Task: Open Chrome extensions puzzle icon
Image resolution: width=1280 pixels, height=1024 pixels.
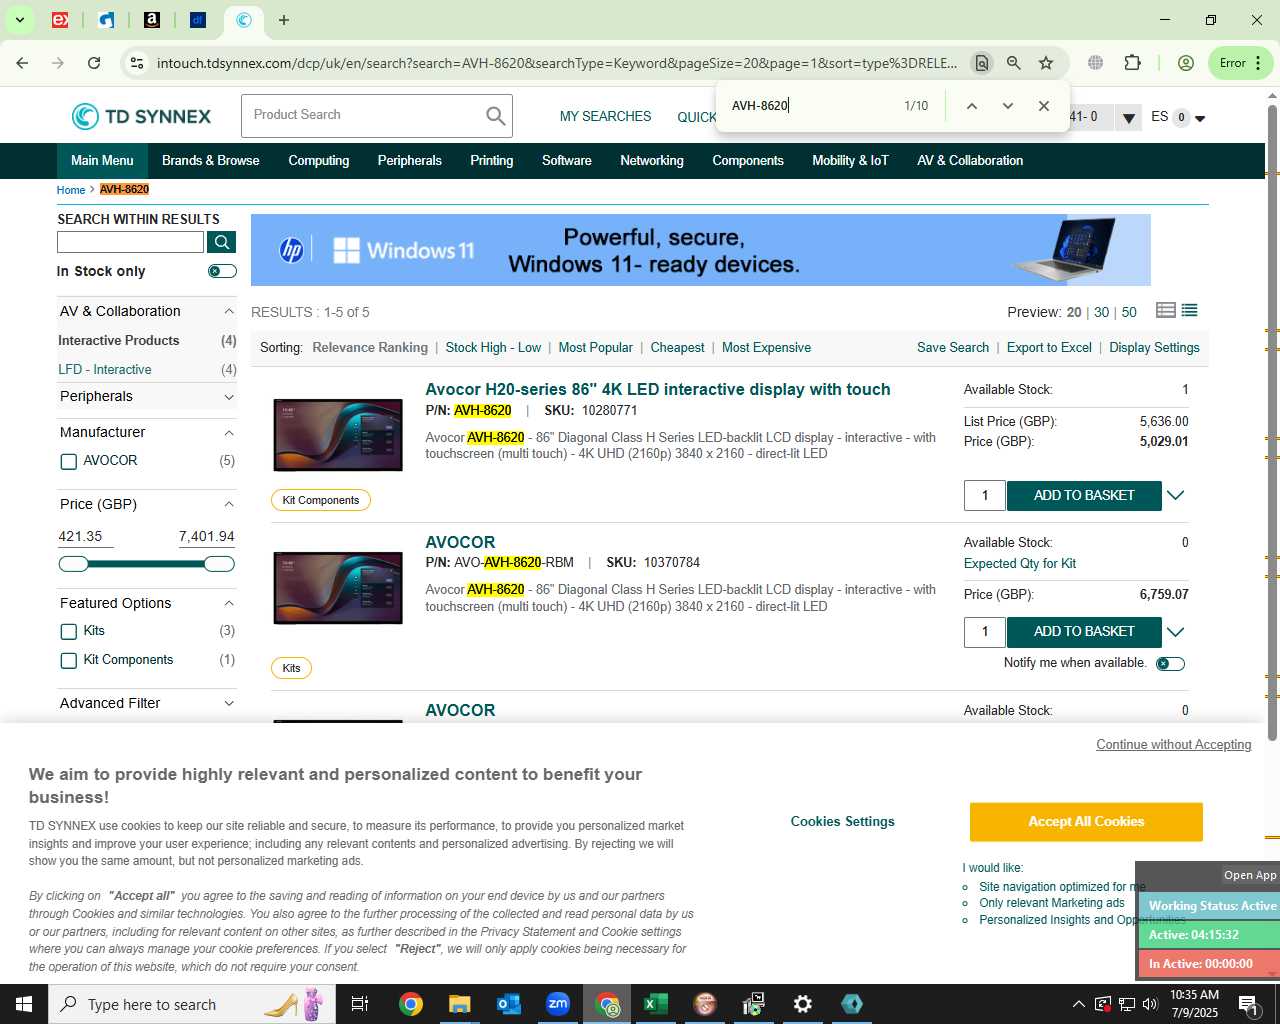Action: coord(1132,63)
